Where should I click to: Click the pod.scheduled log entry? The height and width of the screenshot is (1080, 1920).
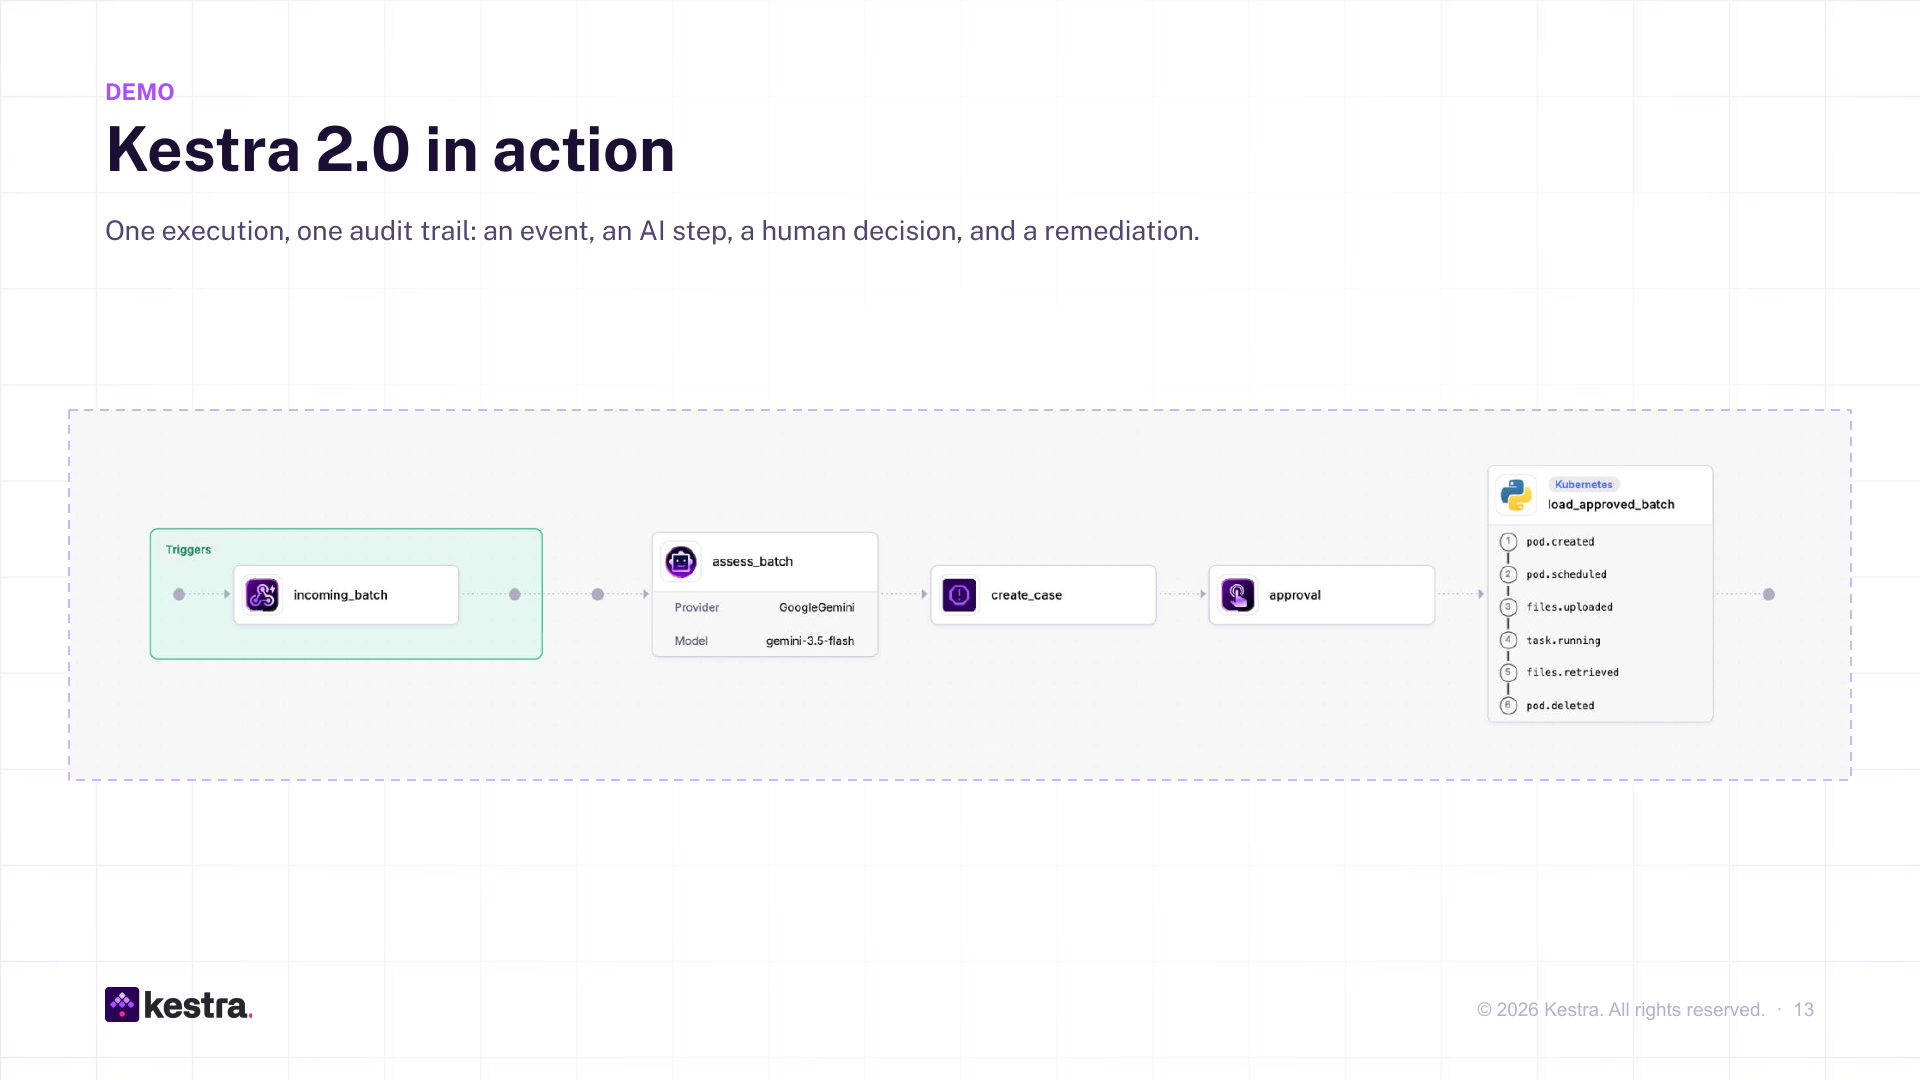click(x=1566, y=575)
